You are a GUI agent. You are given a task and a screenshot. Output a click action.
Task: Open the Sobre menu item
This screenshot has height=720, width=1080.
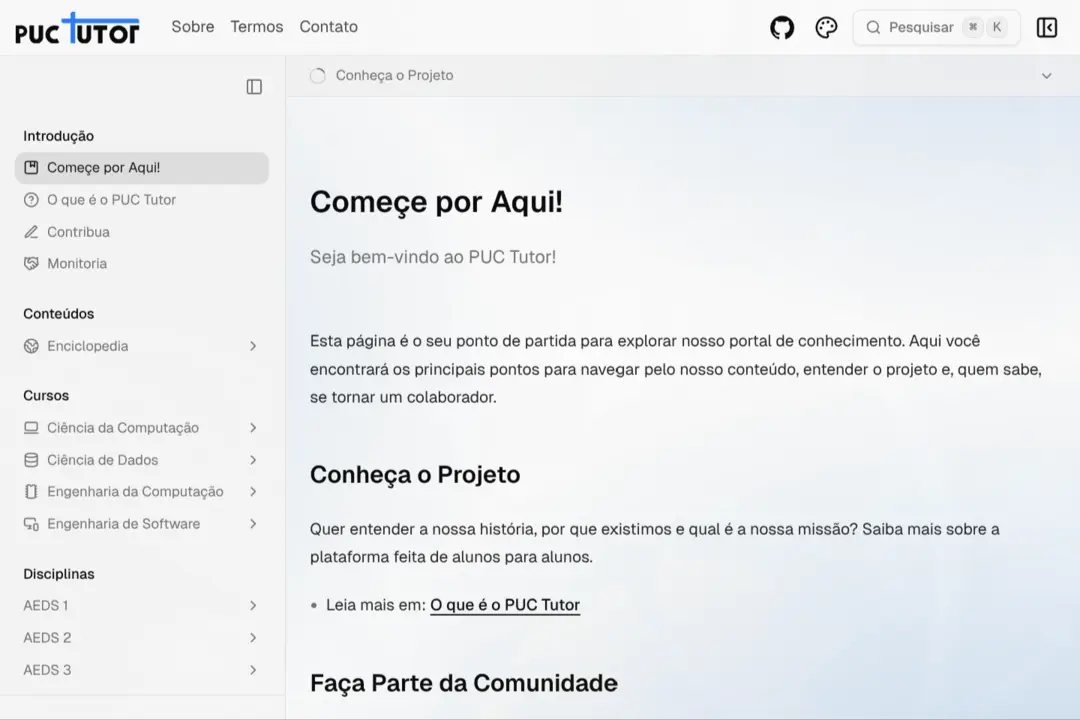[193, 27]
